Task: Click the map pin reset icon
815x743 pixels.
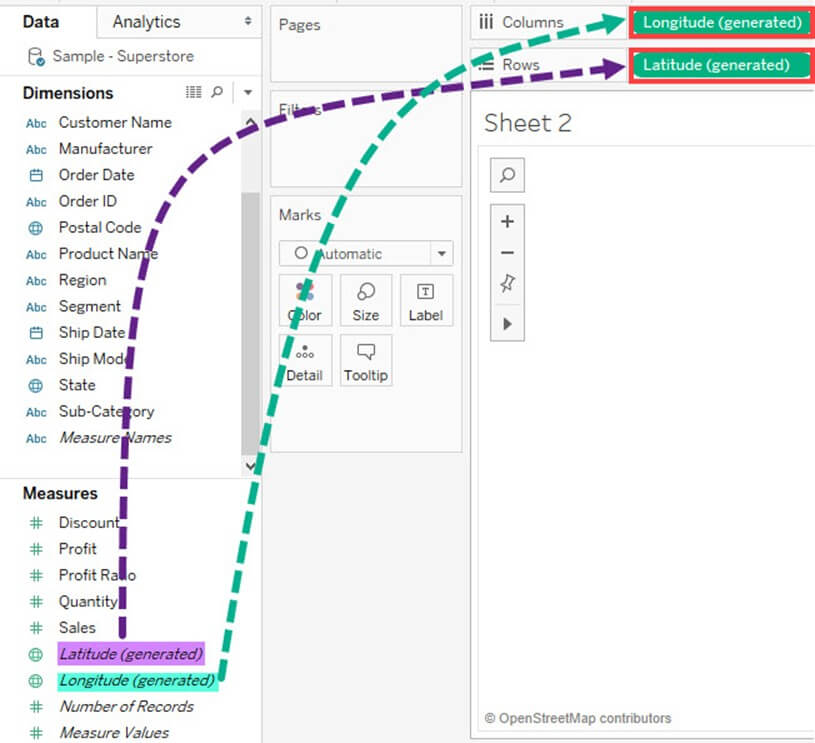Action: tap(507, 285)
